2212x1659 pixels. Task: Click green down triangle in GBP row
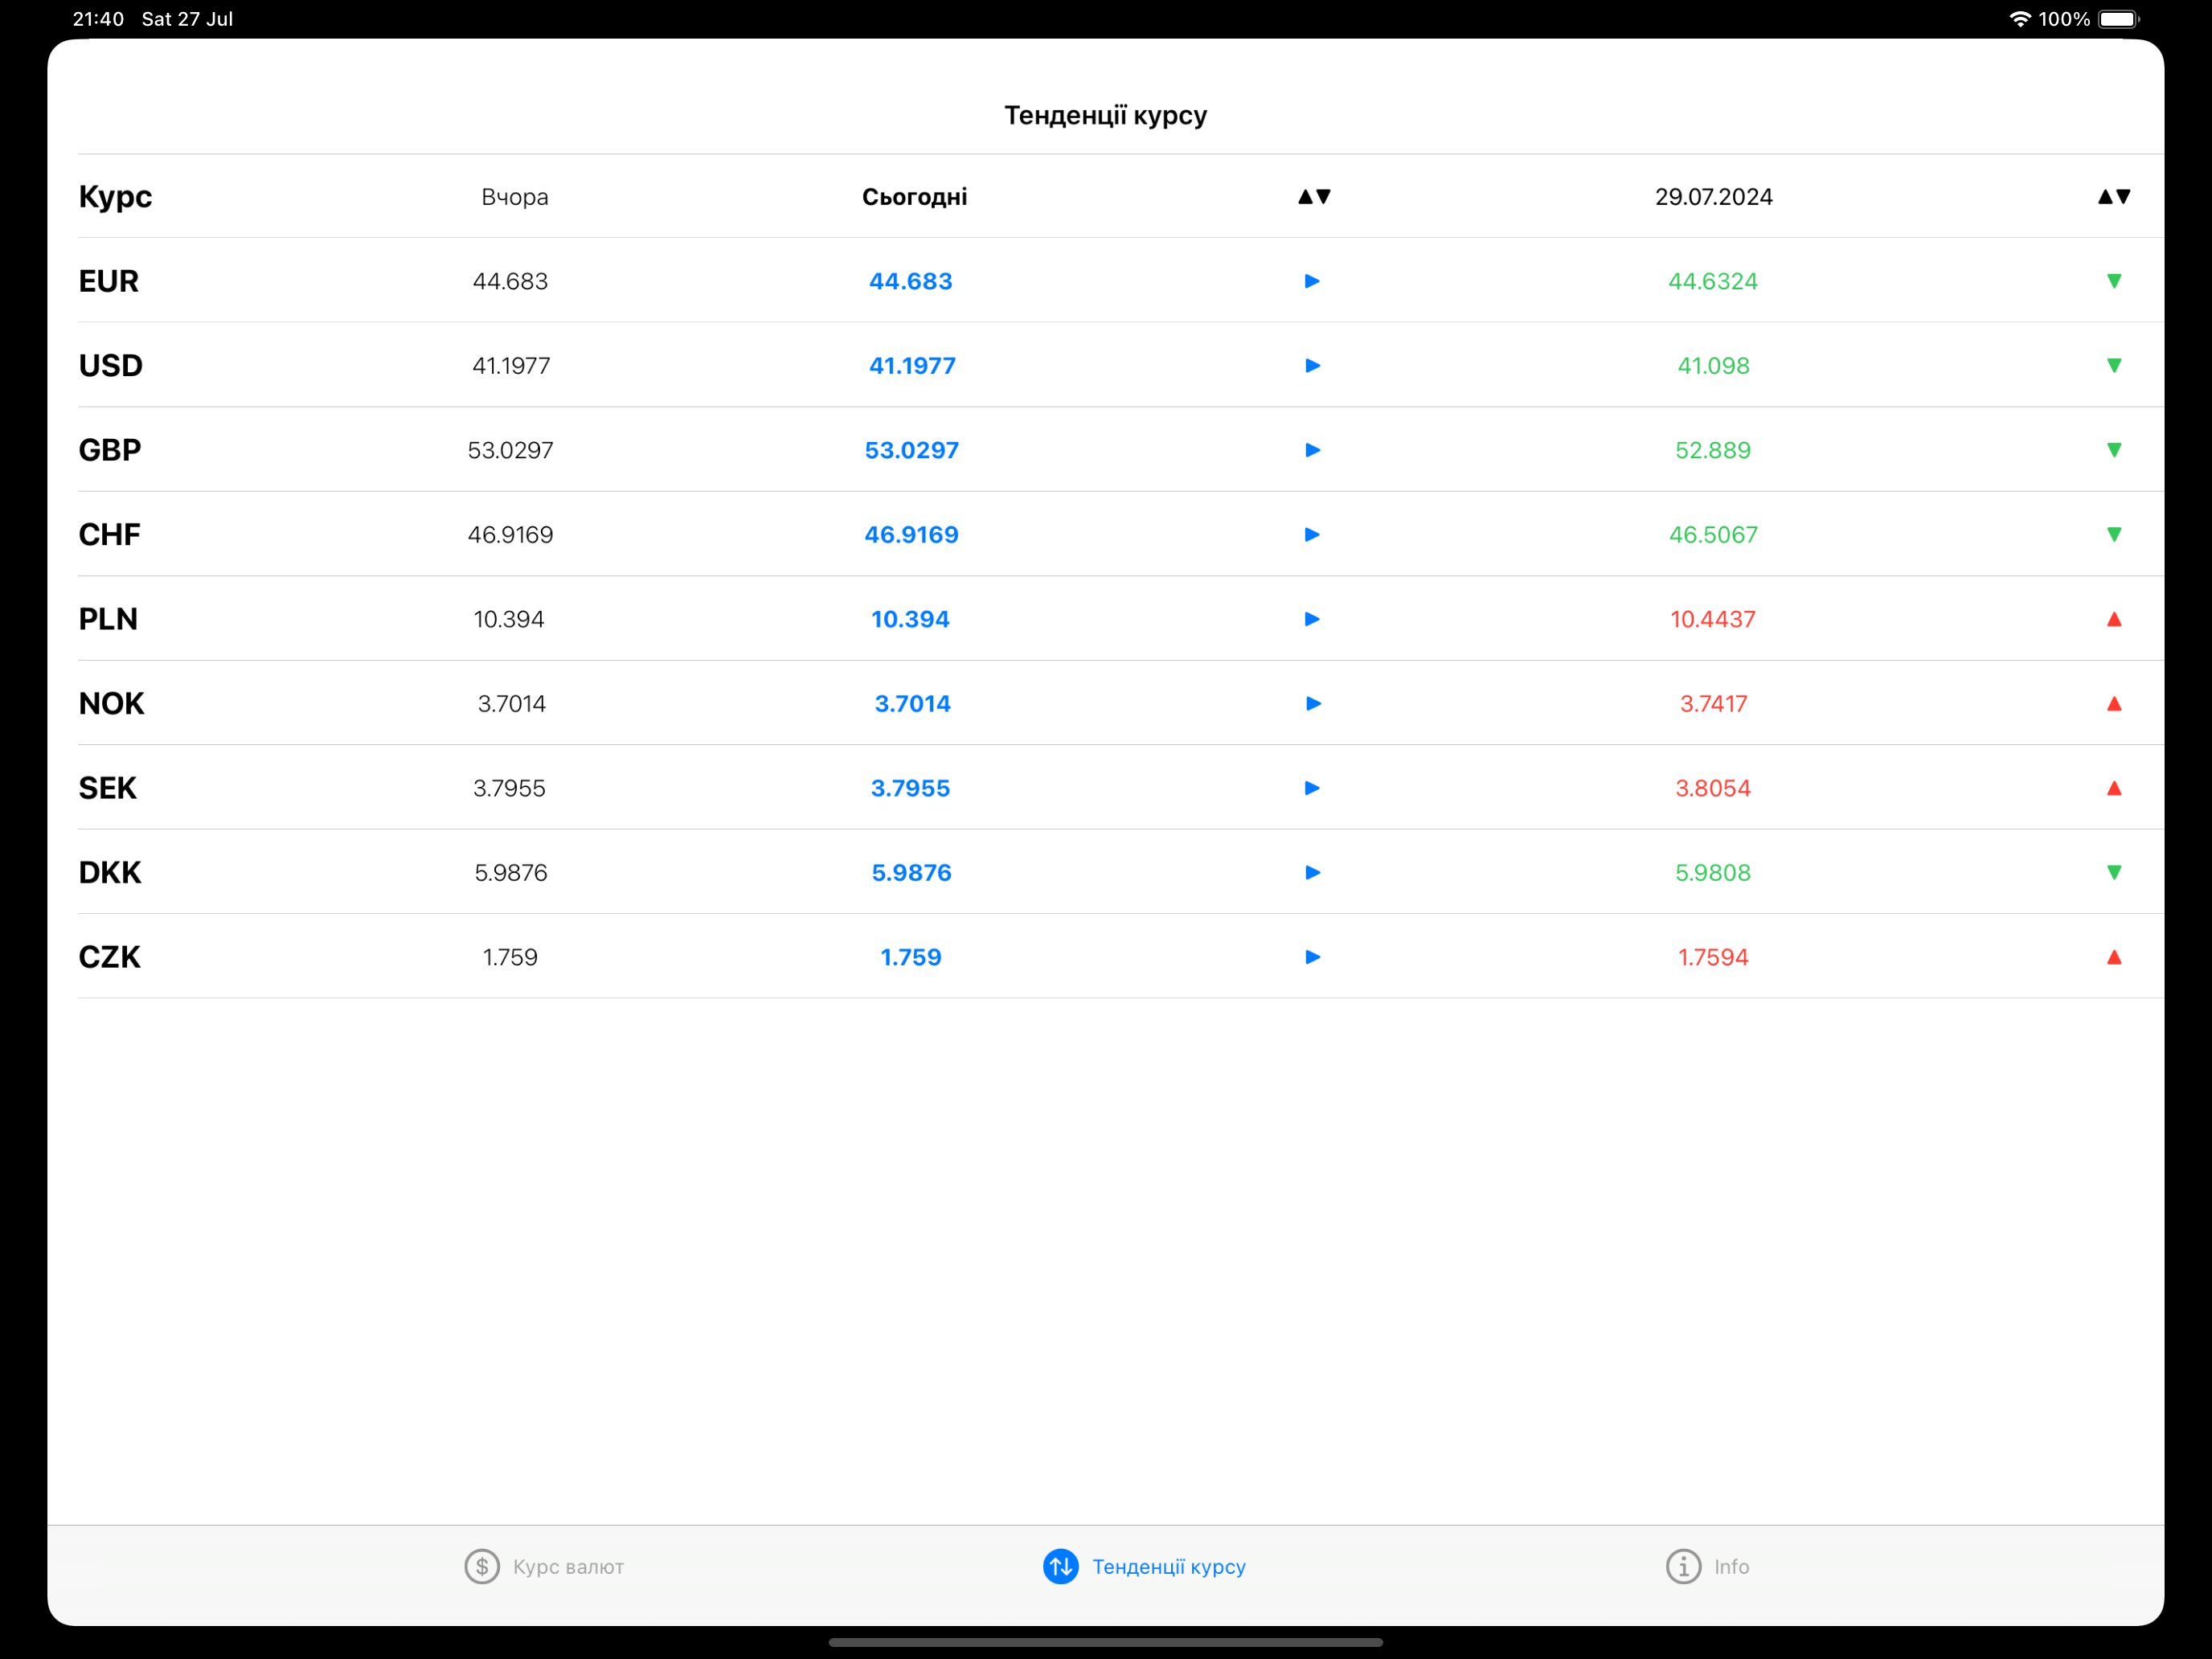2114,450
